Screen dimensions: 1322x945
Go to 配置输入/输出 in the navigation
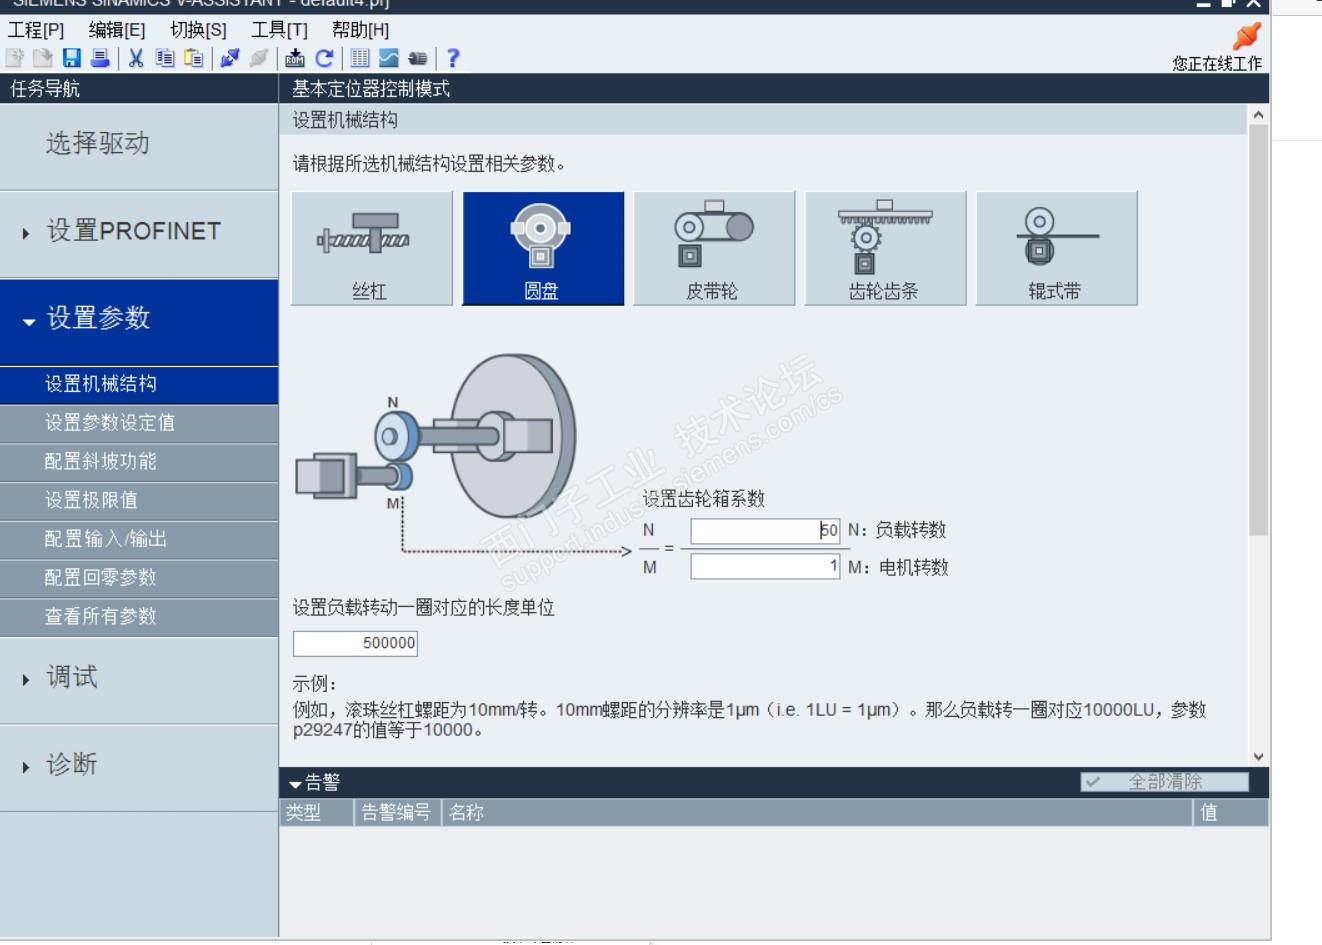[x=139, y=540]
